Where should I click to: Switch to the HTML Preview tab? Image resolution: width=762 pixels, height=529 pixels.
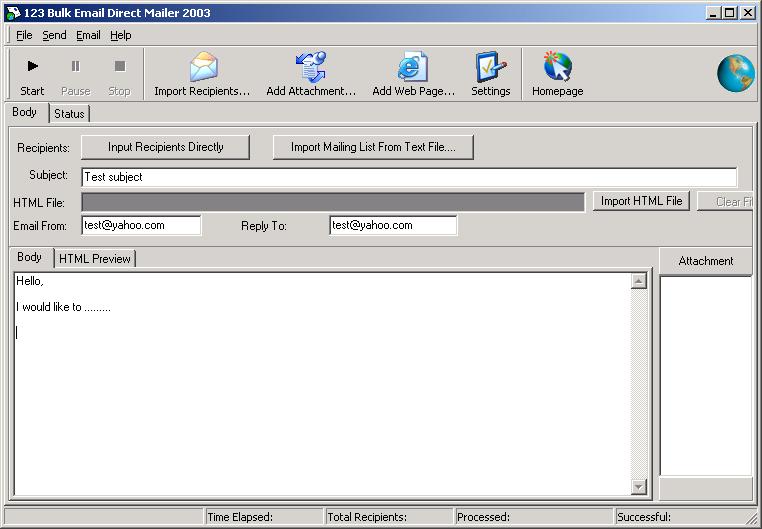coord(95,259)
